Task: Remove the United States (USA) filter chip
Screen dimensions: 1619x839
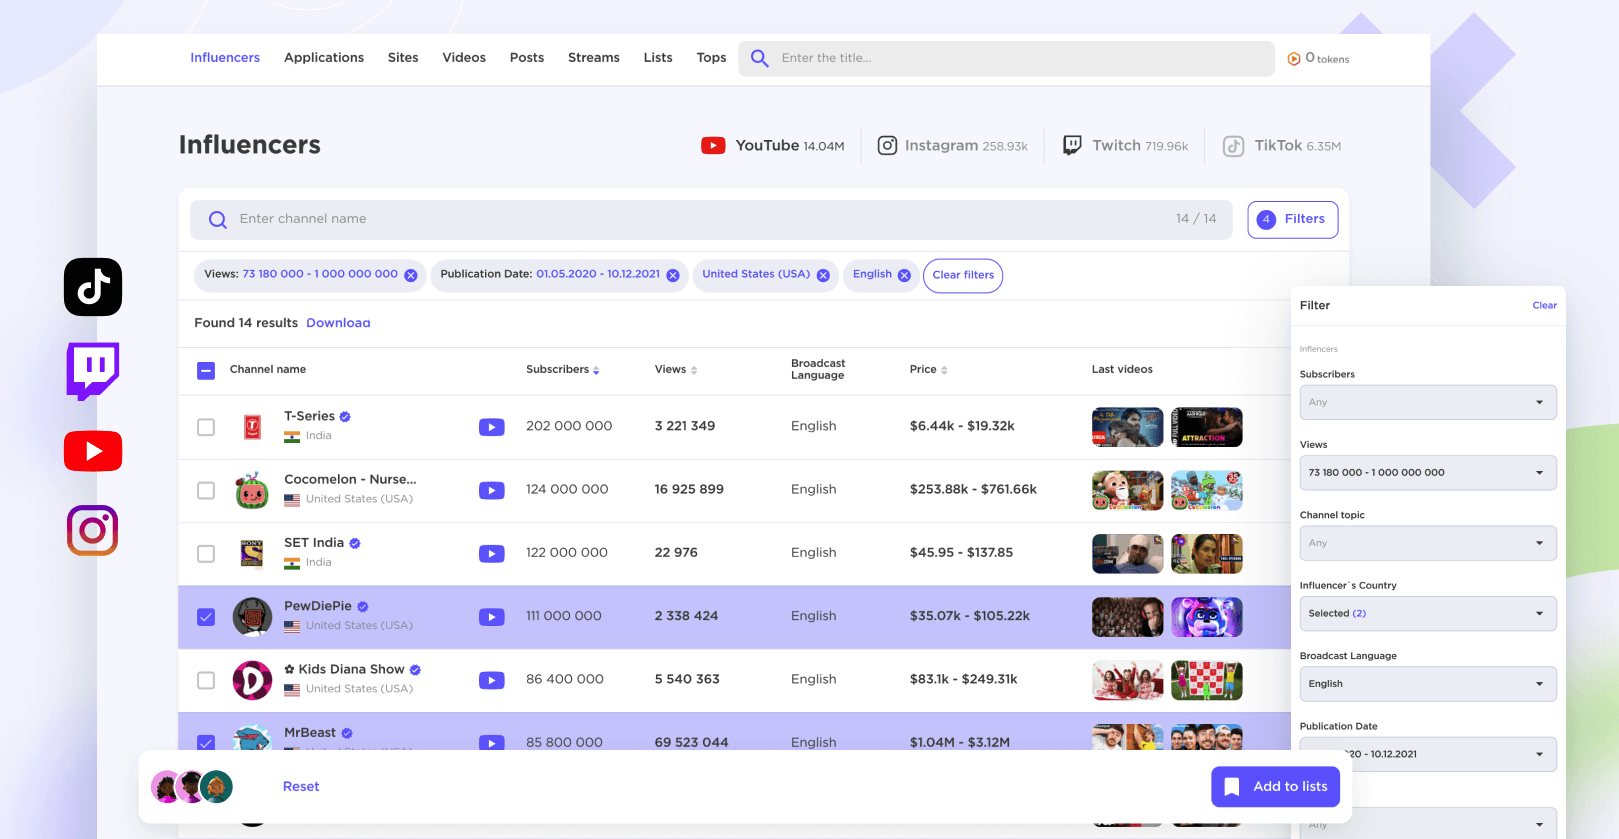Action: [823, 276]
